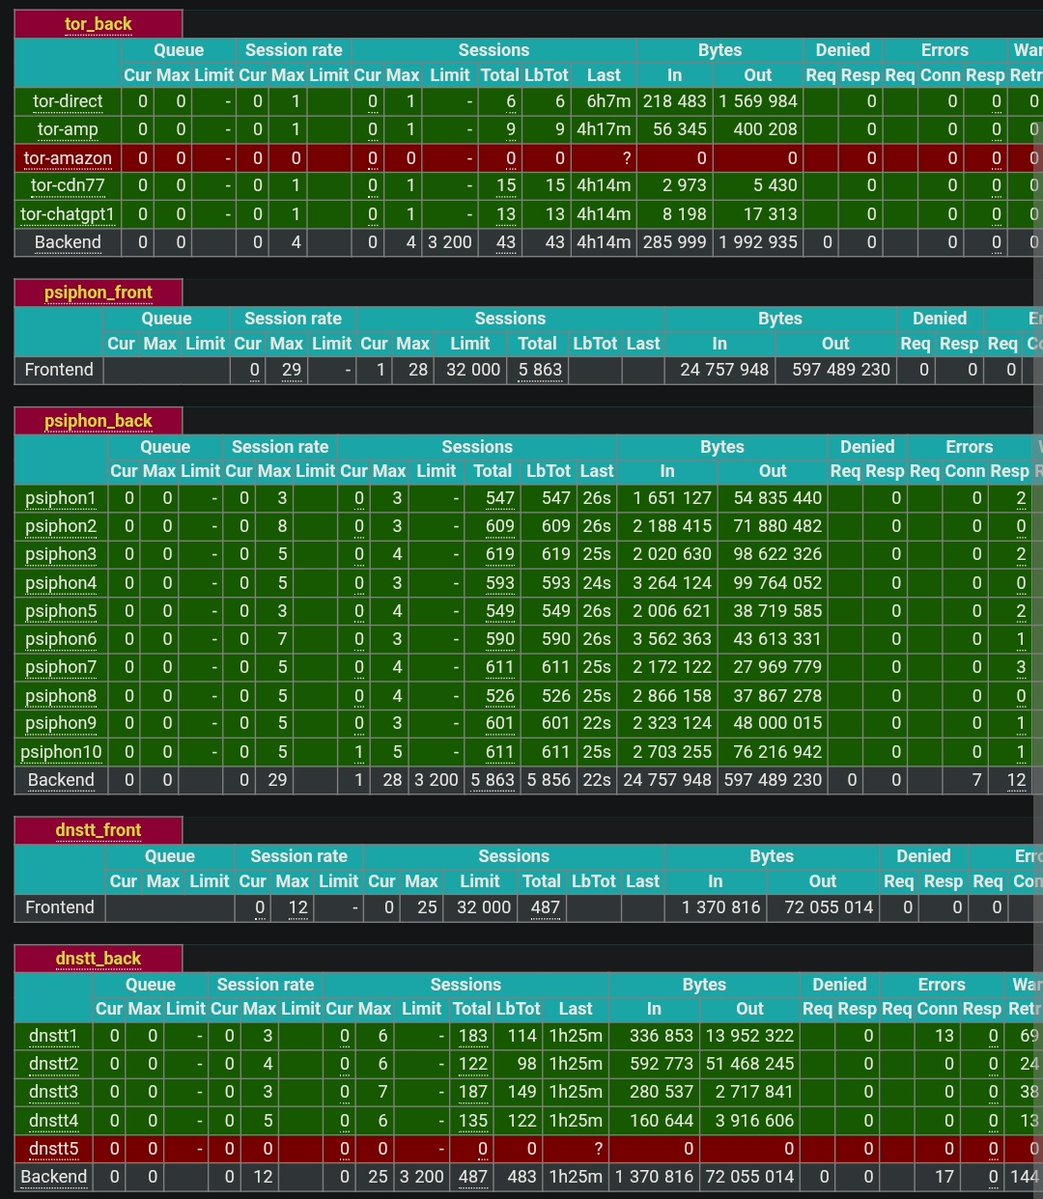Click the 6h7m last value for tor-direct
Image resolution: width=1043 pixels, height=1199 pixels.
[x=609, y=101]
